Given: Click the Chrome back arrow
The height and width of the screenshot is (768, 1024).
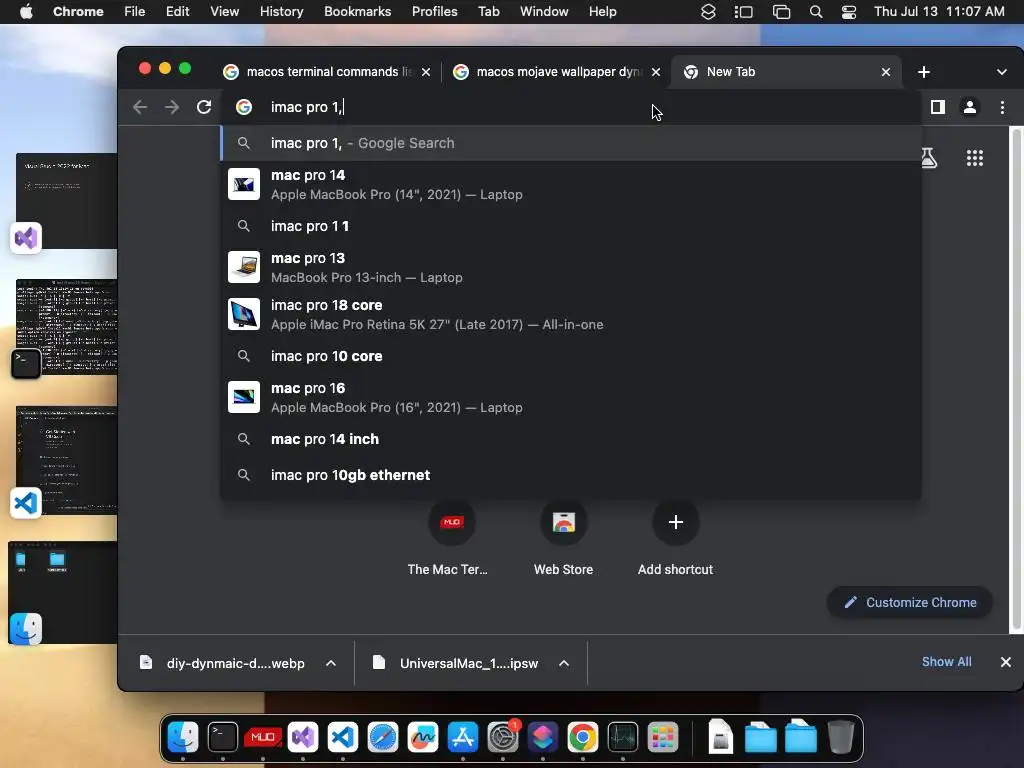Looking at the screenshot, I should [140, 107].
